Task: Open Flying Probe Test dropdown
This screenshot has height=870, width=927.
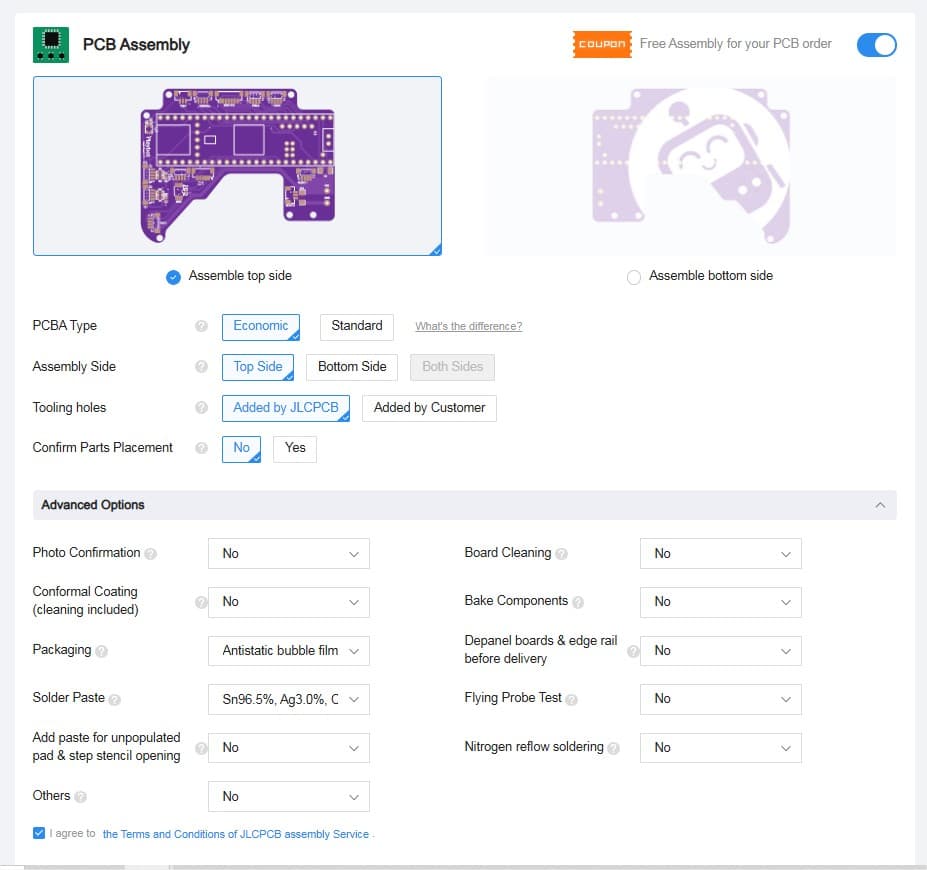Action: (x=721, y=699)
